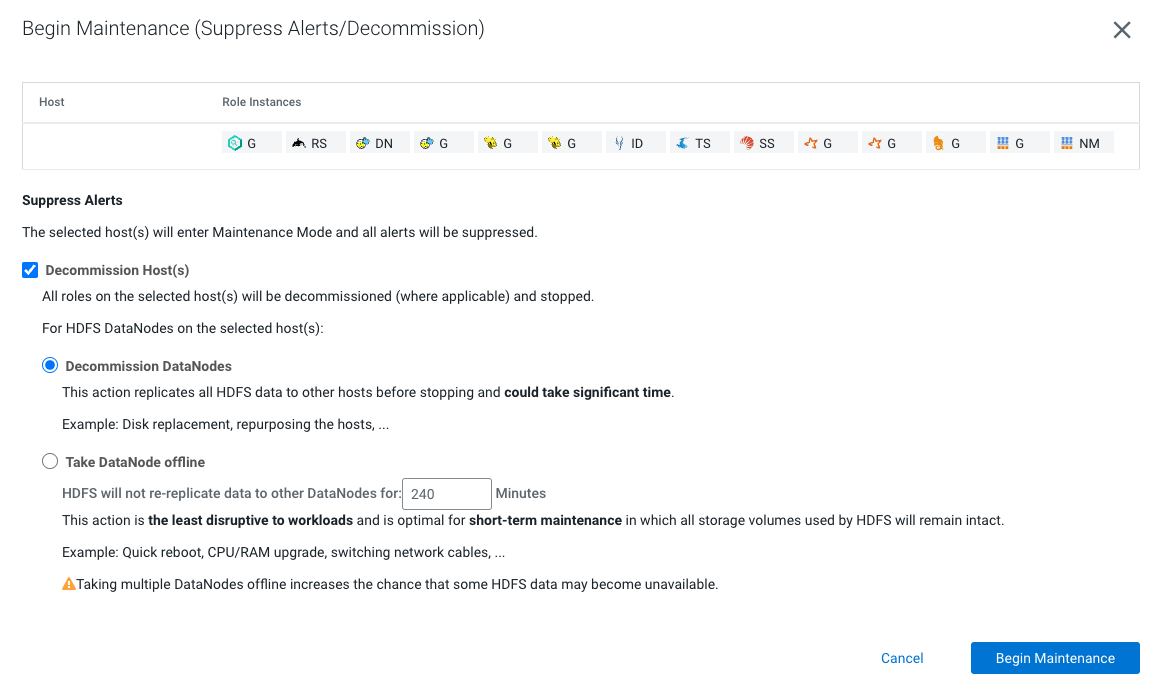Choose the Decommission DataNodes option
Image resolution: width=1161 pixels, height=696 pixels.
[x=50, y=365]
